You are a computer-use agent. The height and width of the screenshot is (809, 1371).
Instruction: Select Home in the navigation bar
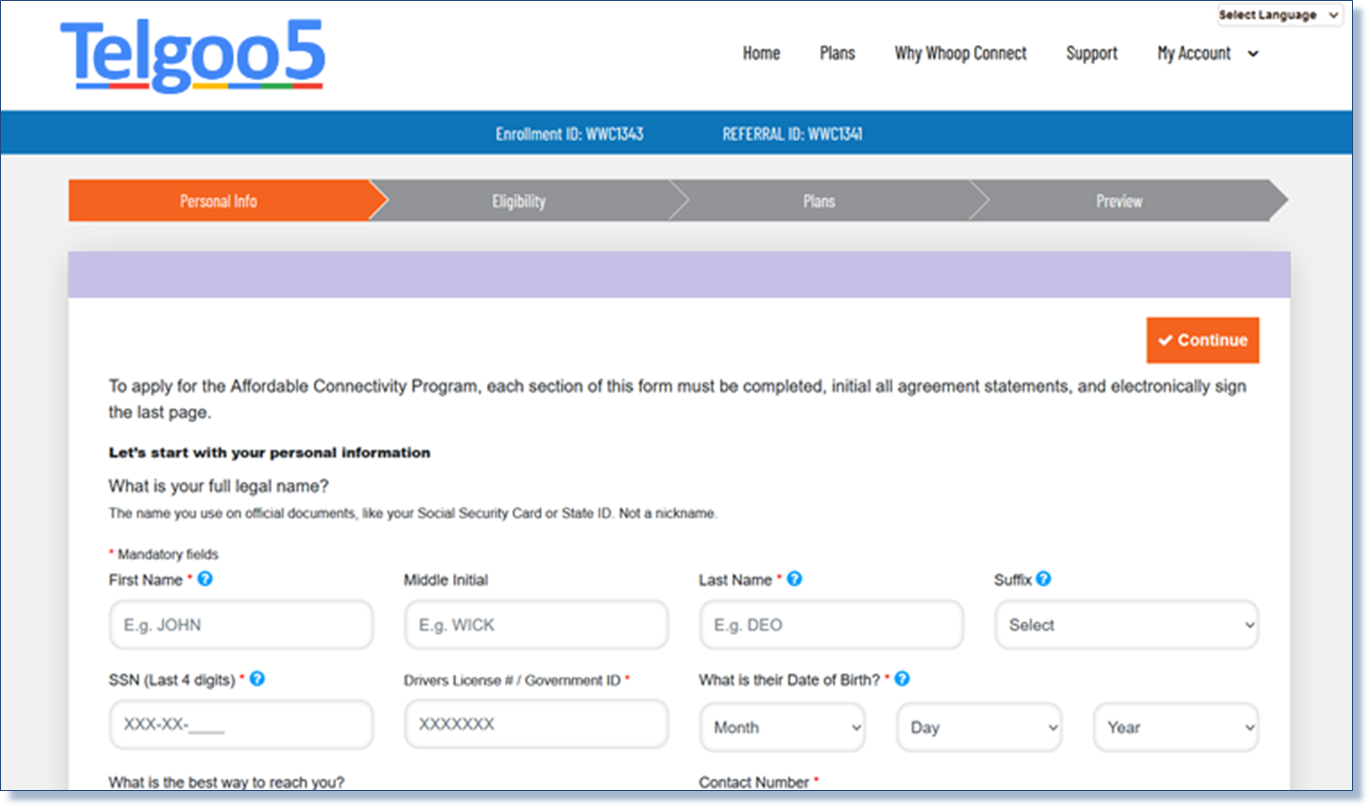click(761, 53)
